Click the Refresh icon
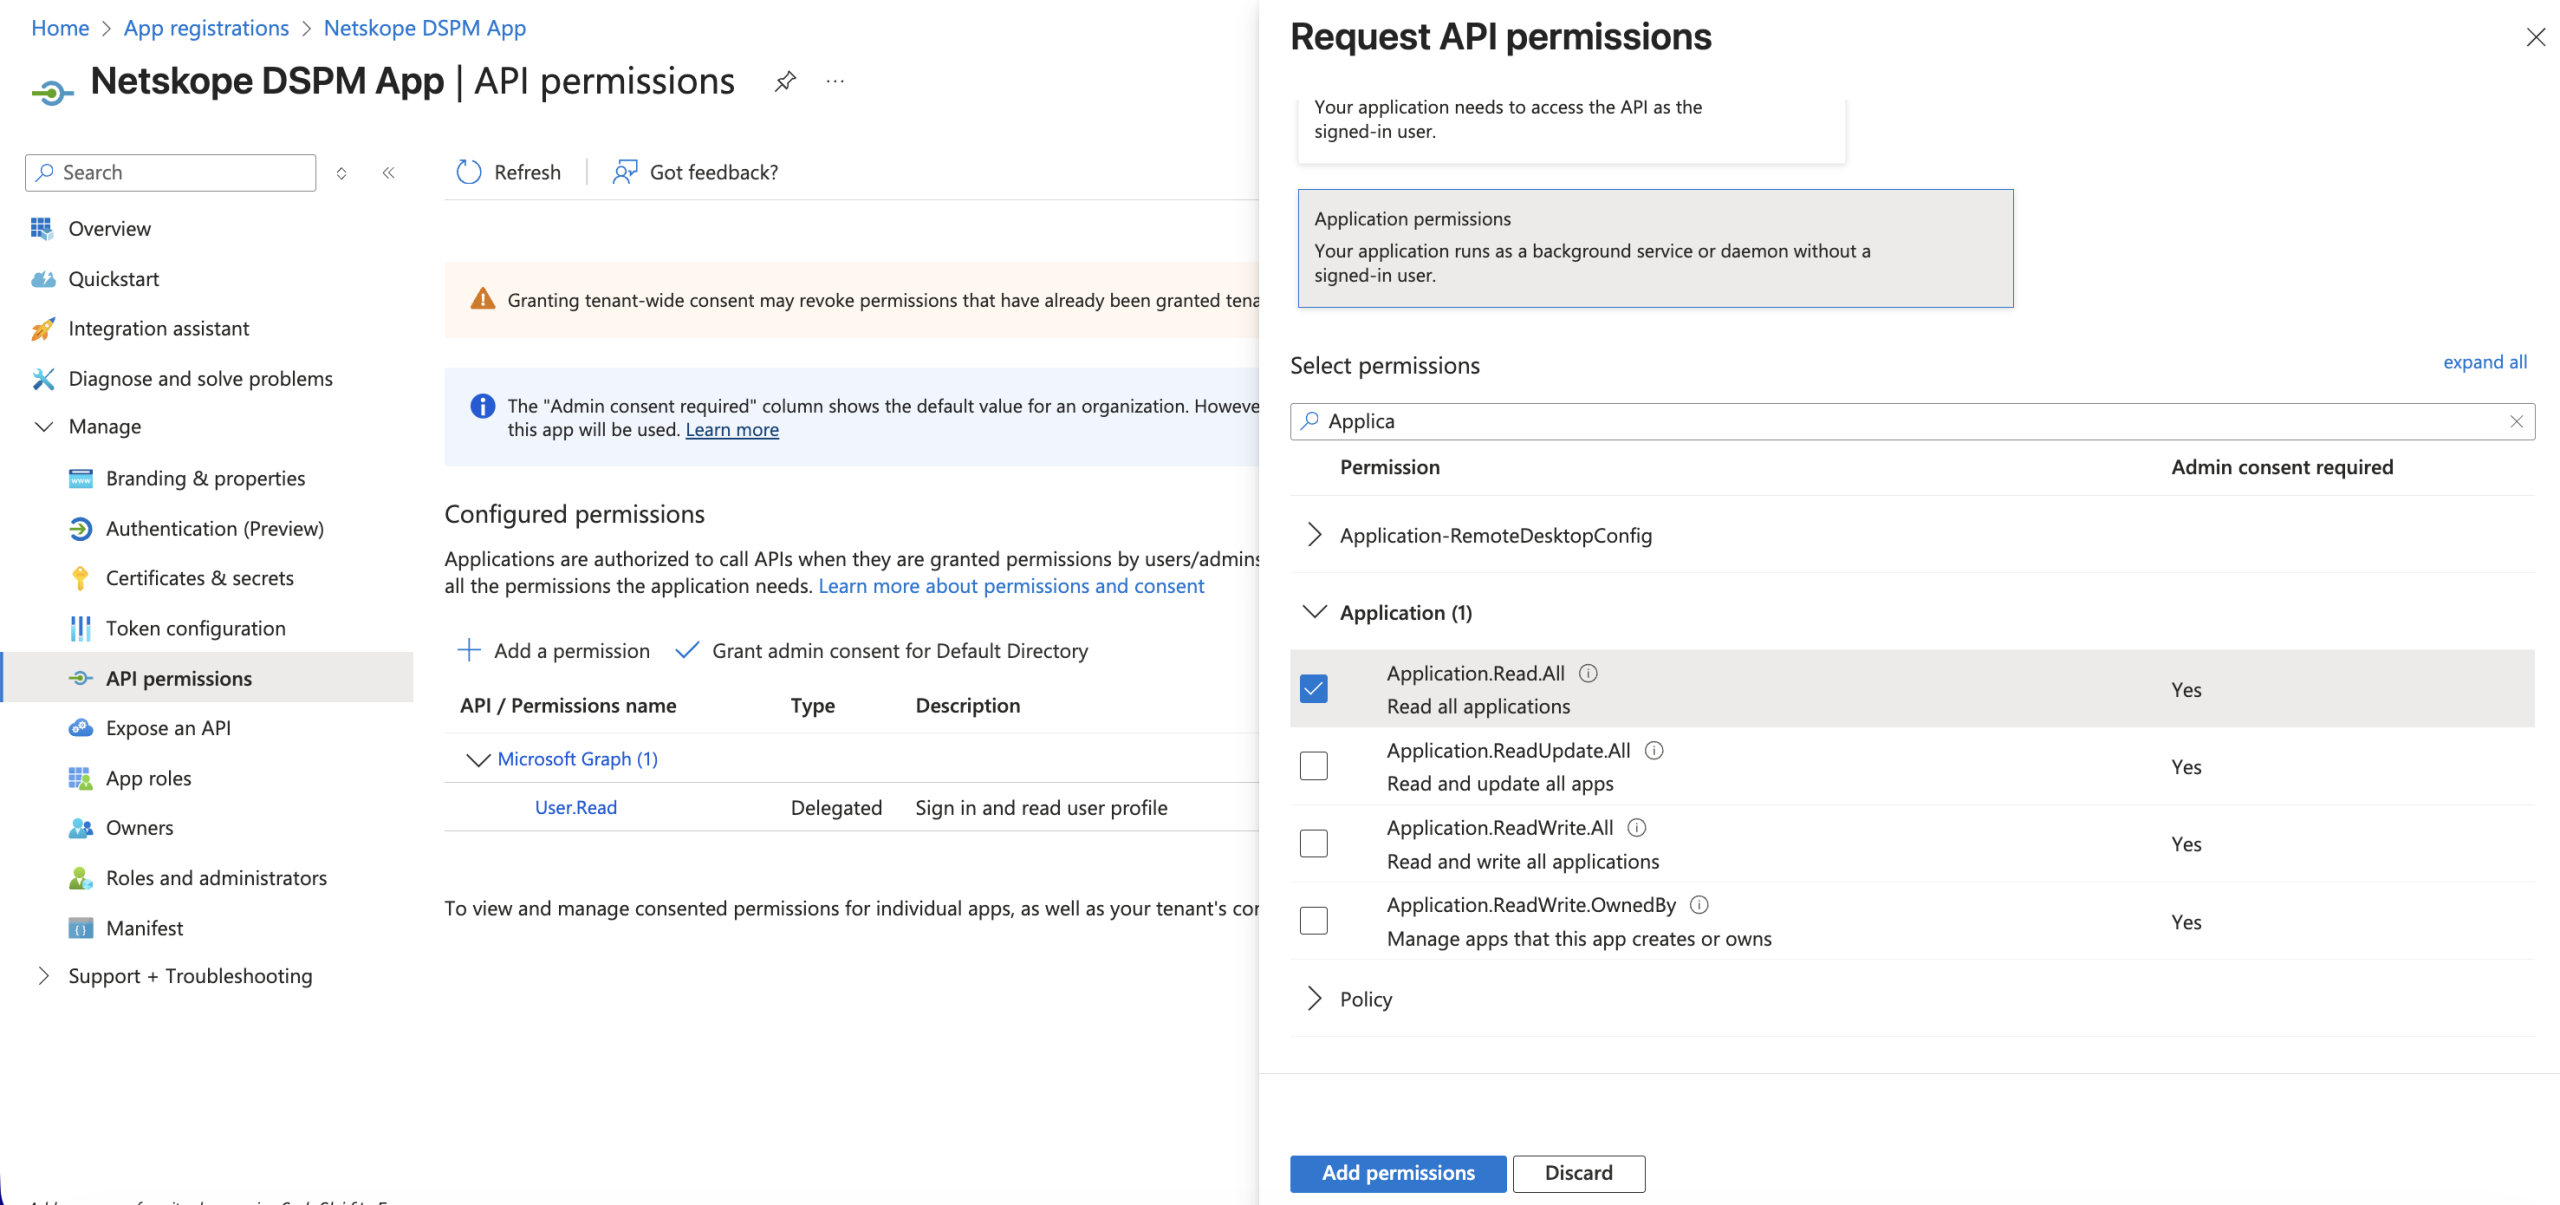The image size is (2560, 1205). [468, 172]
